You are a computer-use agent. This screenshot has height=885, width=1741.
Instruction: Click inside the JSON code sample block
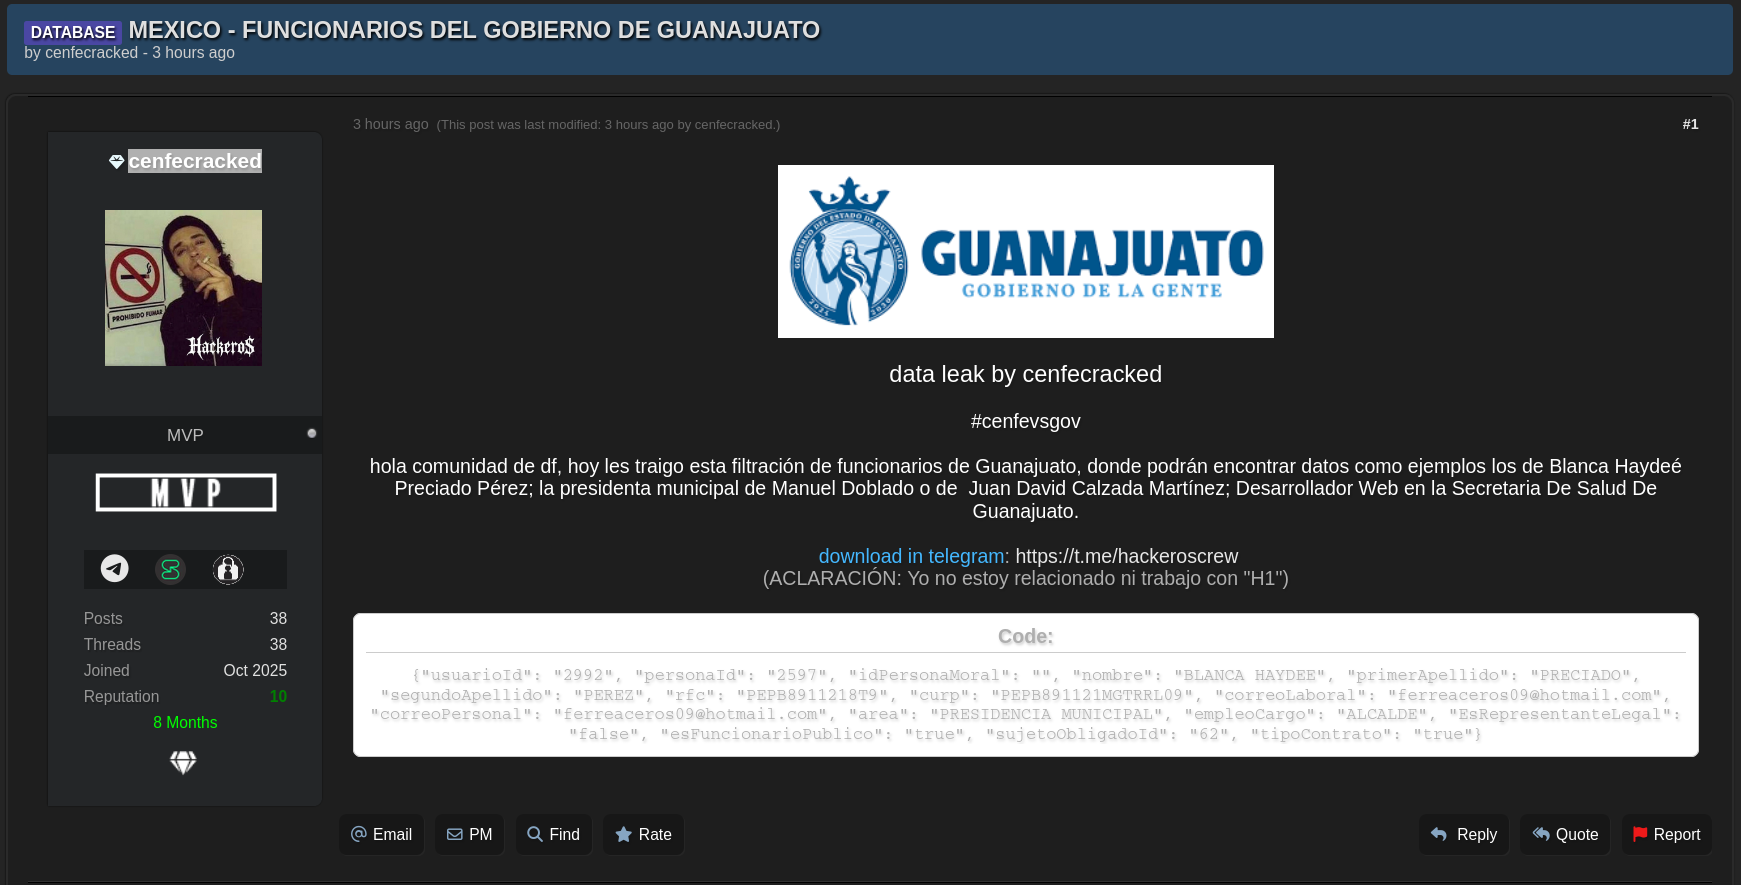pyautogui.click(x=1025, y=704)
